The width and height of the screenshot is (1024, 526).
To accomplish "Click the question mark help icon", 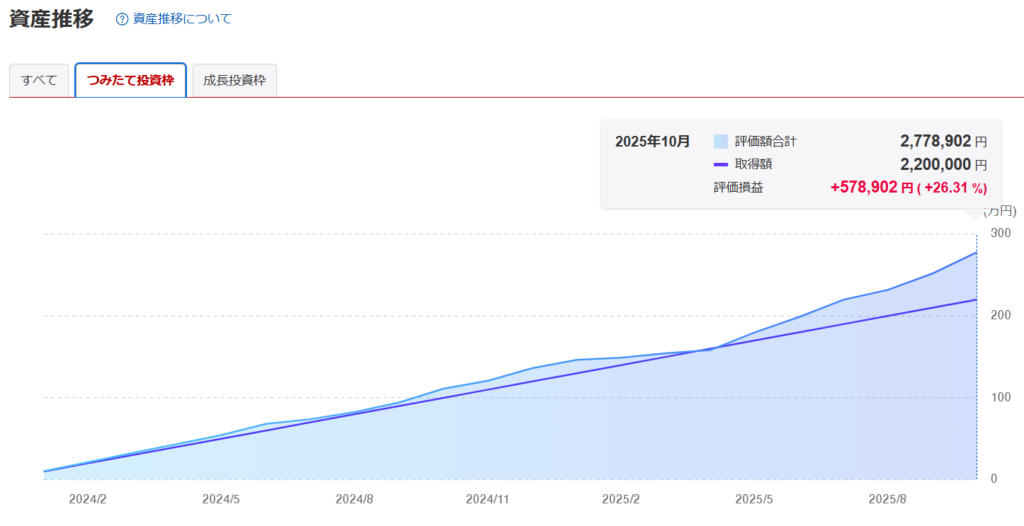I will [x=122, y=19].
